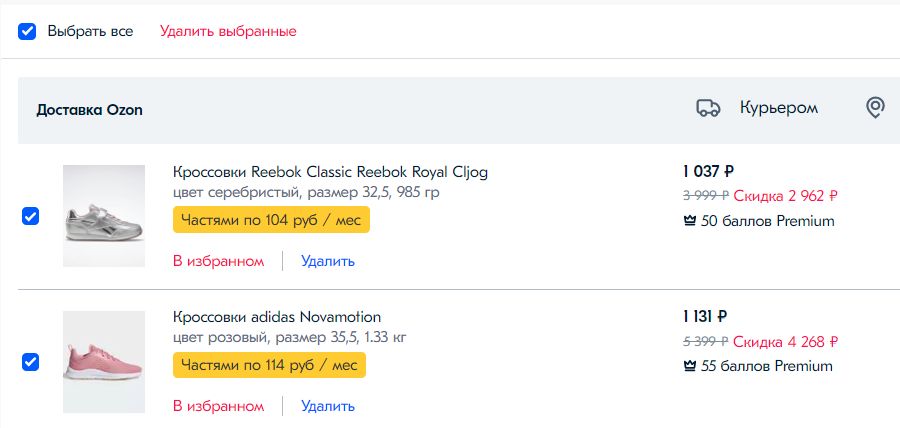
Task: Click Частями по 104 руб / мес badge
Action: pyautogui.click(x=271, y=220)
